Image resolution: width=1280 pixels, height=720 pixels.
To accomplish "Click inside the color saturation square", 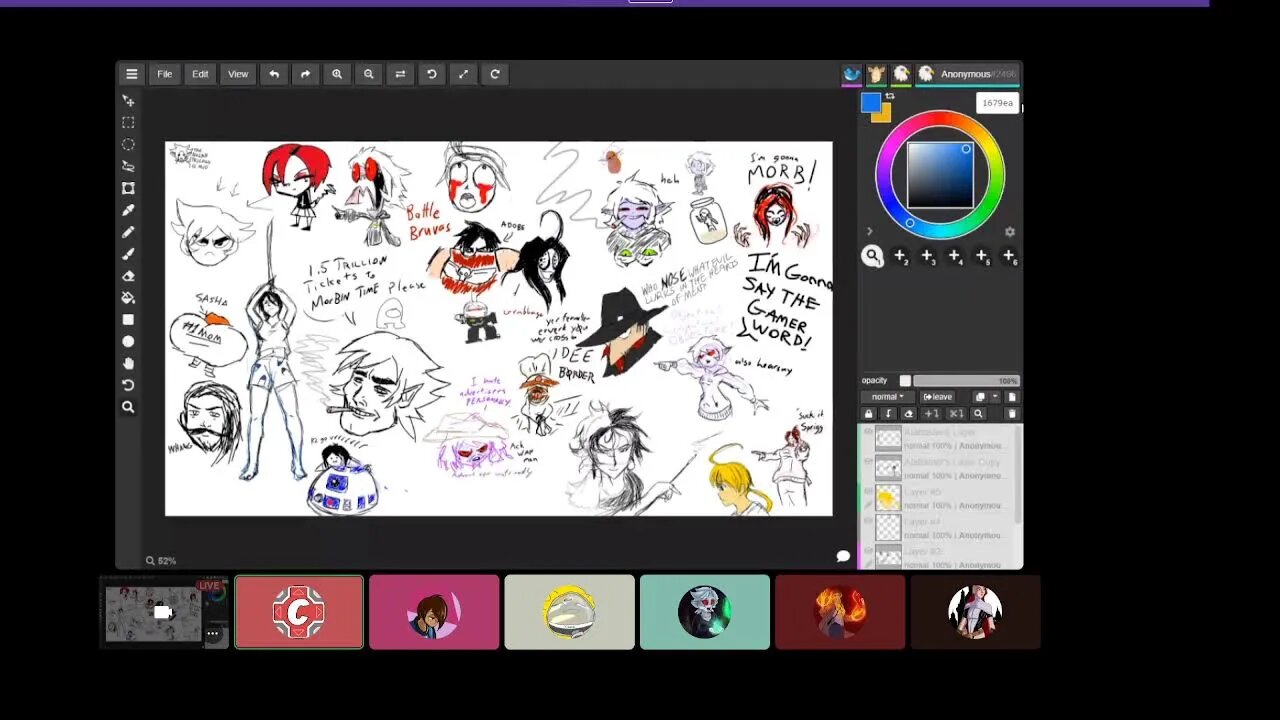I will pos(940,175).
